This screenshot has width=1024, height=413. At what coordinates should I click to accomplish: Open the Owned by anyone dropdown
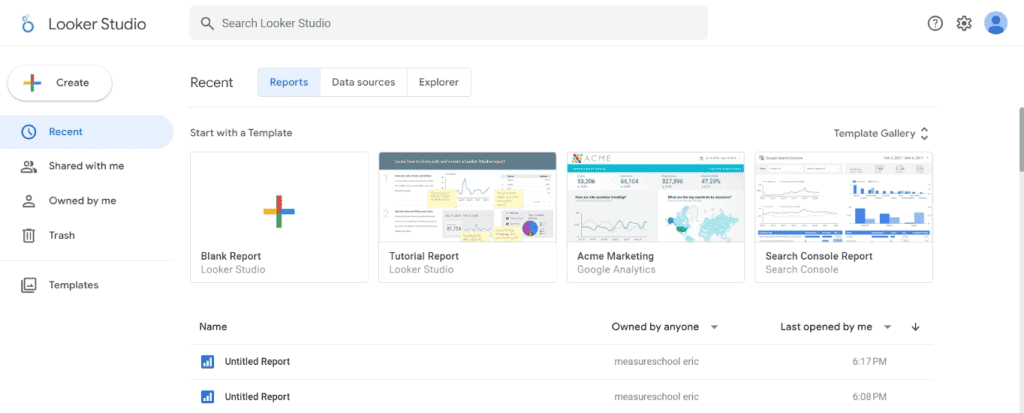pos(665,327)
